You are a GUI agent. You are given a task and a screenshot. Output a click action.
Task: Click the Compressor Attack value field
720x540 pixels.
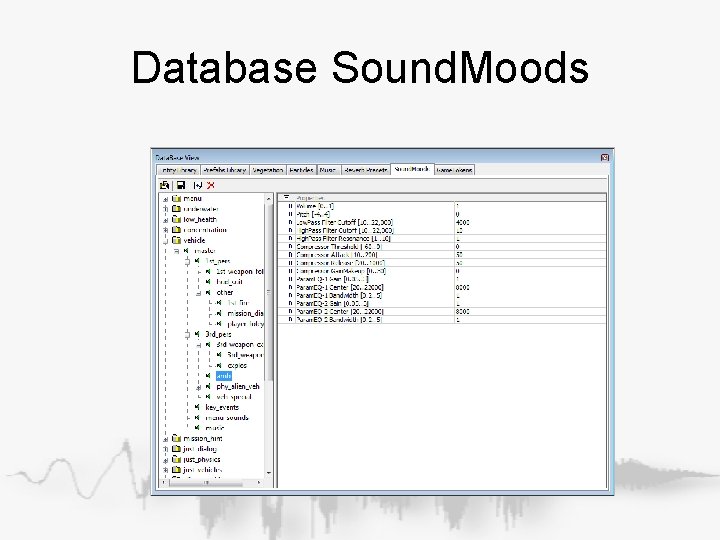[x=530, y=254]
